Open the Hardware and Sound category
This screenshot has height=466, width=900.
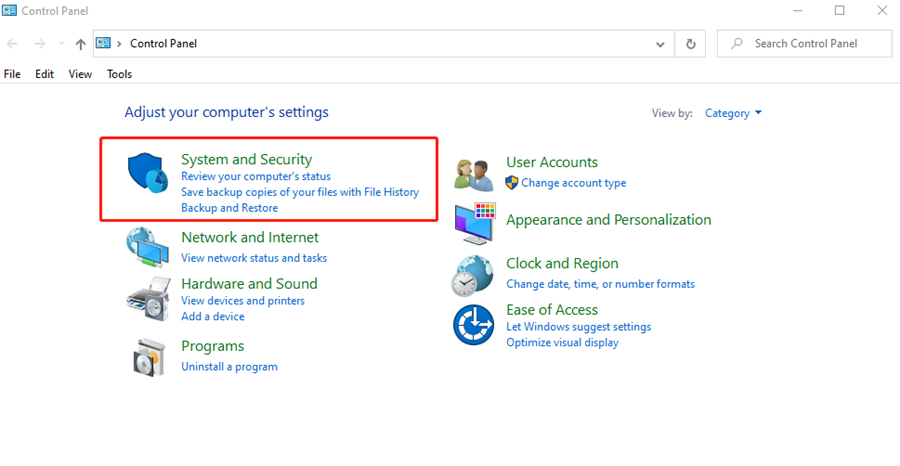(249, 284)
